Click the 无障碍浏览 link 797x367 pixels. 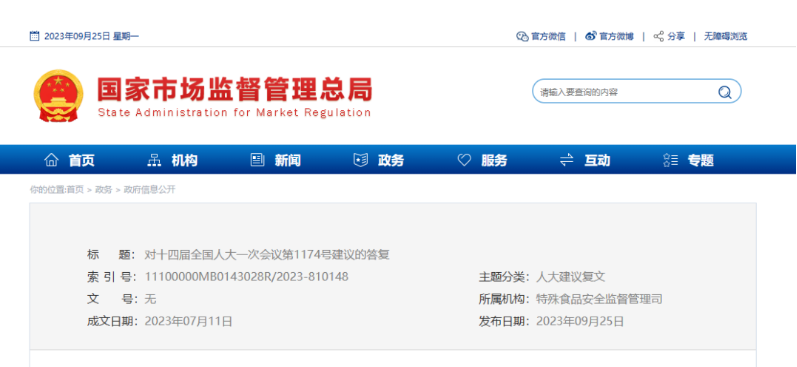pos(725,36)
